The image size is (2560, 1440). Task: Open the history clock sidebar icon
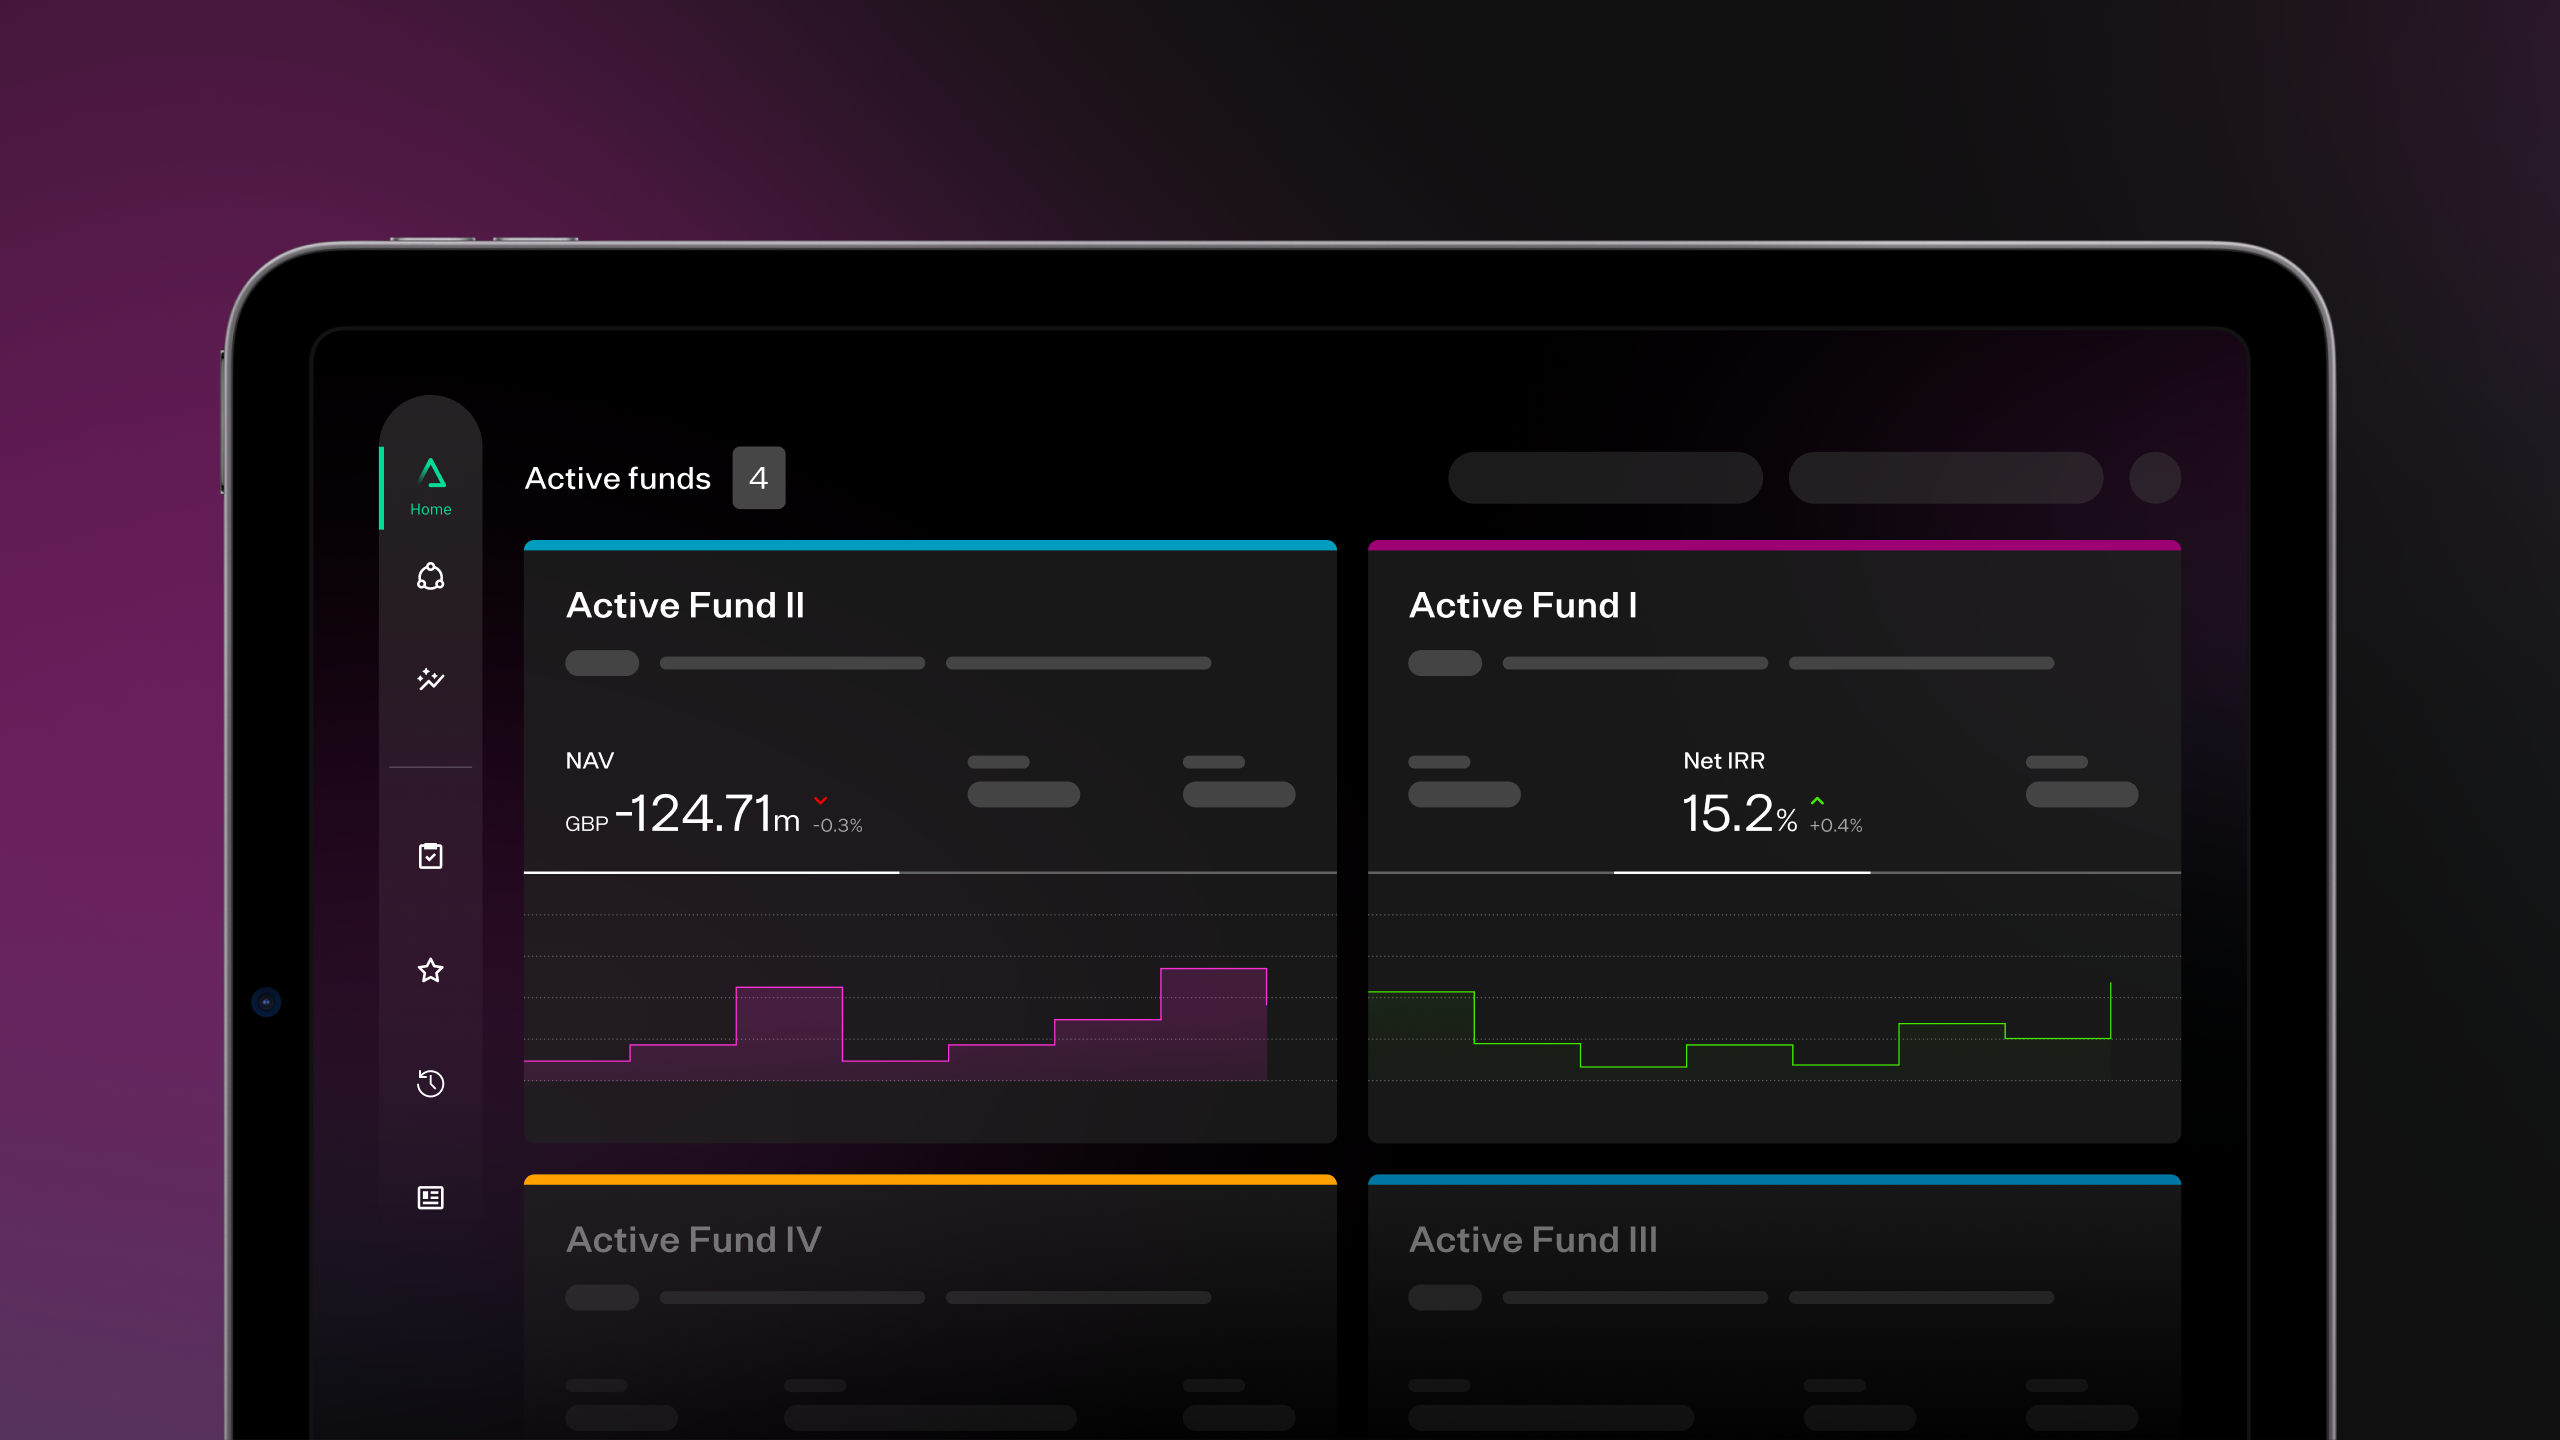click(x=430, y=1083)
